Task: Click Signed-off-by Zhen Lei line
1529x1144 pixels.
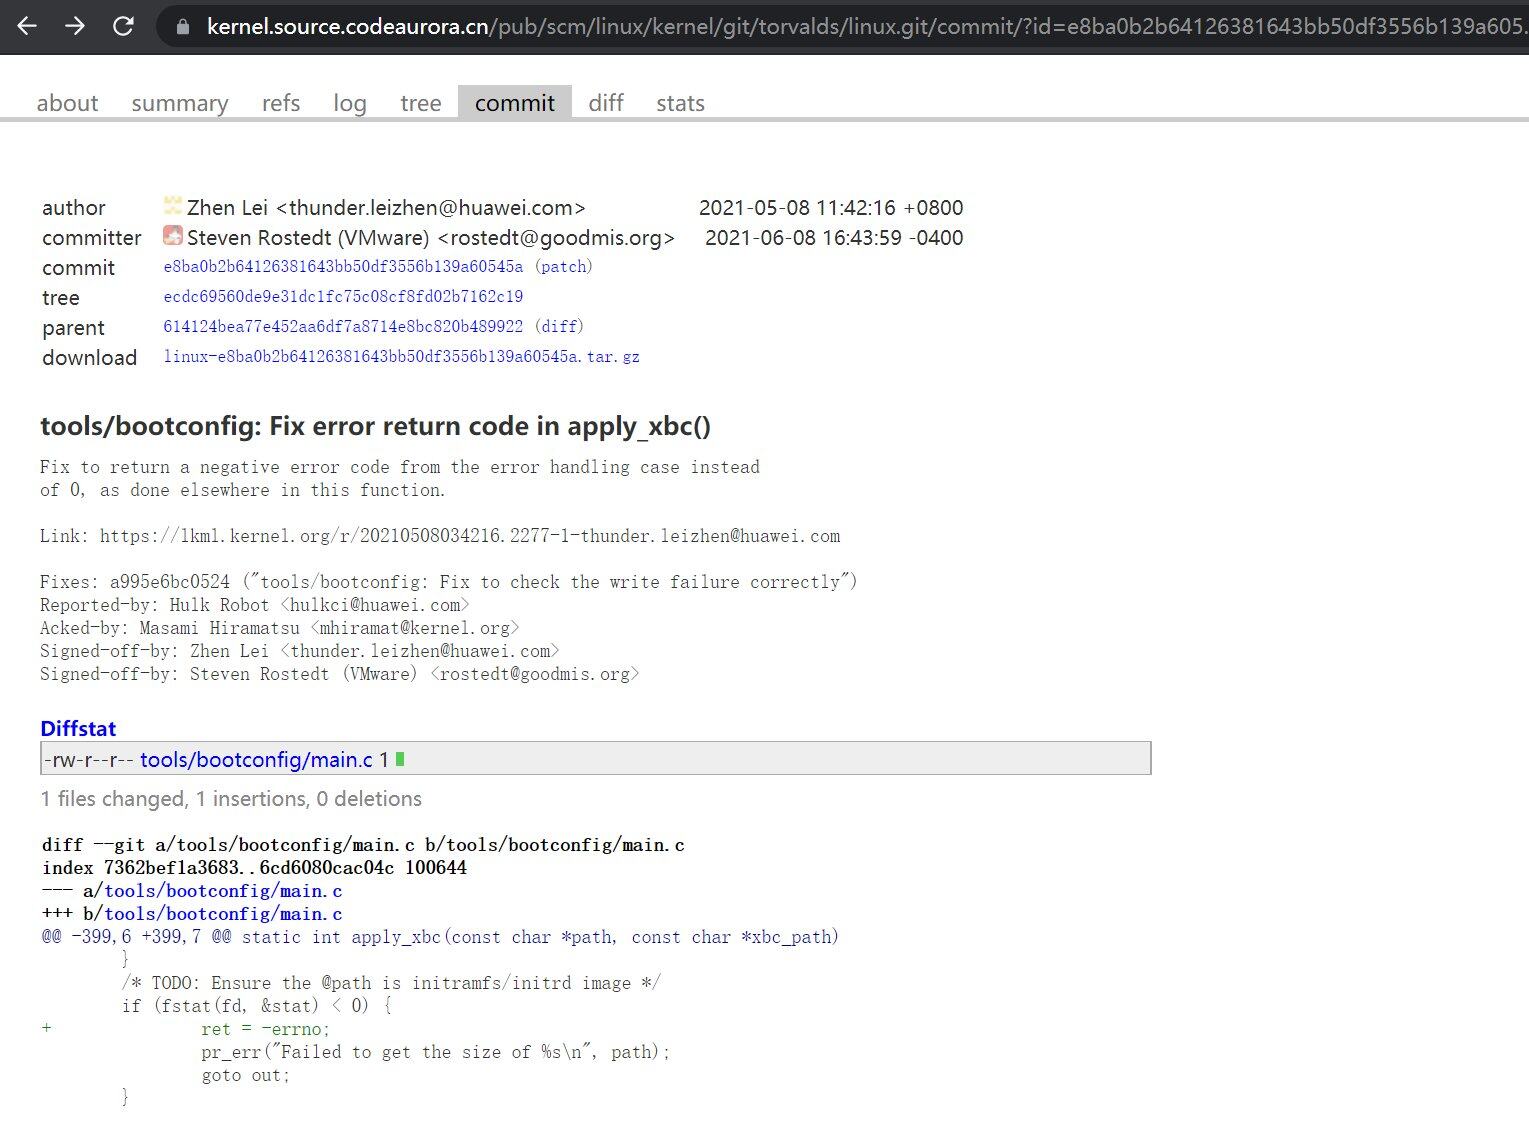Action: (300, 651)
